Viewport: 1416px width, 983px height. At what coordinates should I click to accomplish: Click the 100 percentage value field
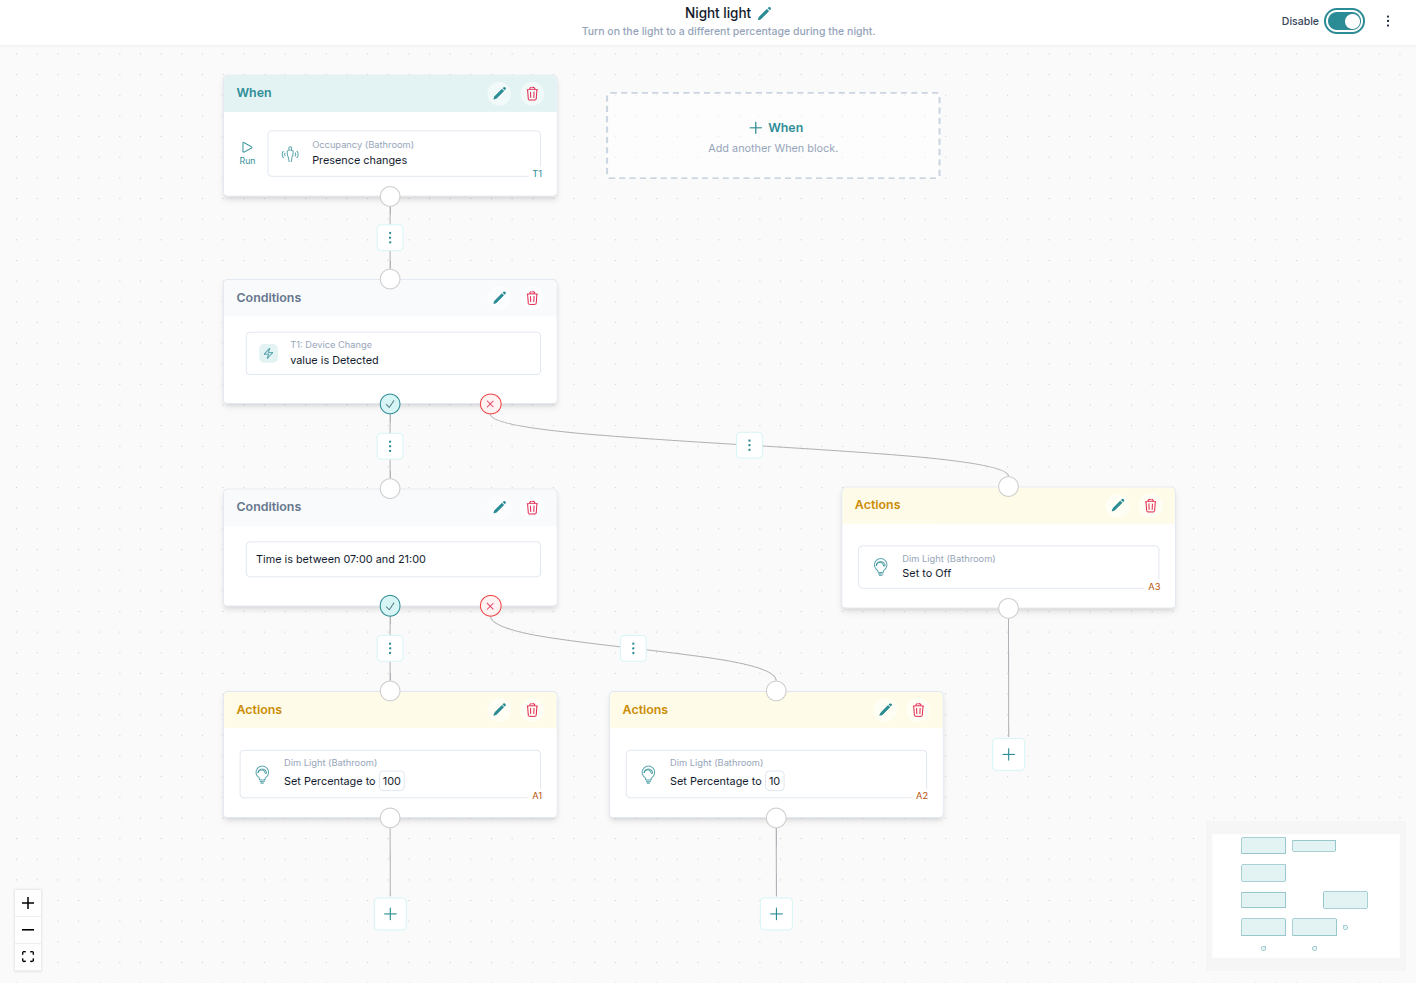pyautogui.click(x=392, y=782)
